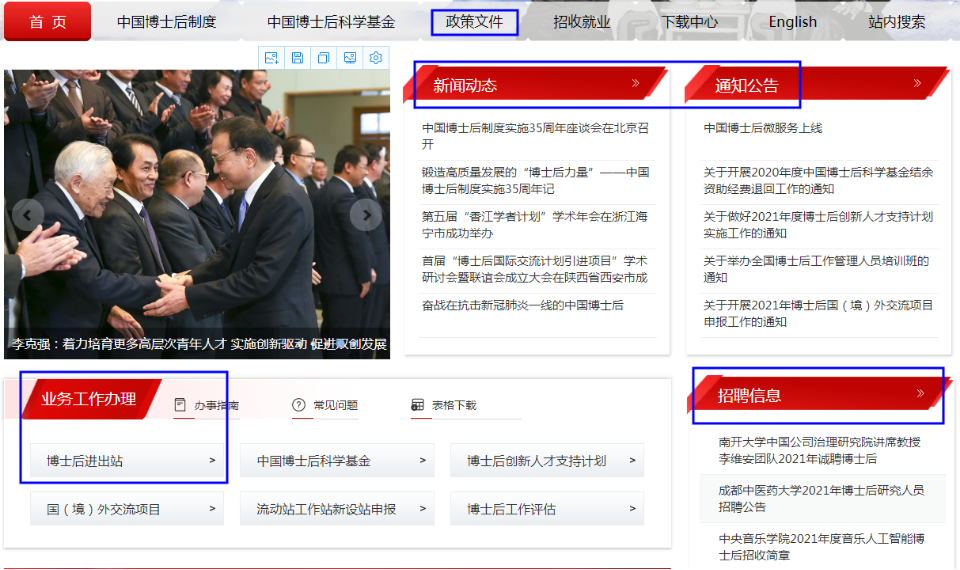
Task: Click the floppy disk save icon
Action: [x=297, y=58]
